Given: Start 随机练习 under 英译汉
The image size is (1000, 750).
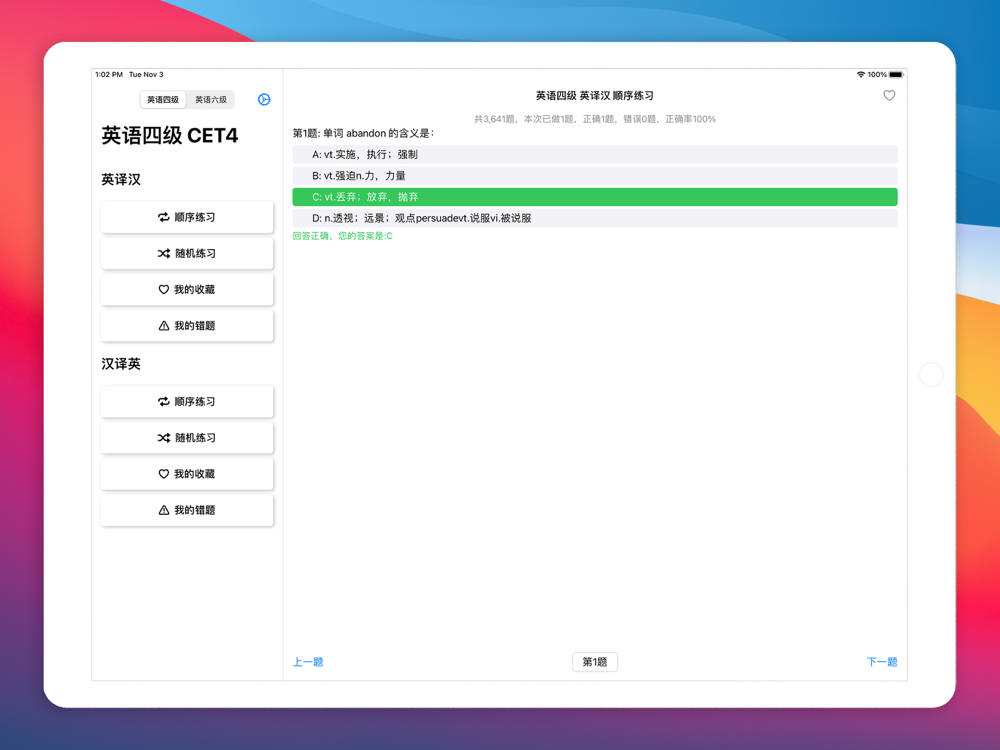Looking at the screenshot, I should click(187, 254).
